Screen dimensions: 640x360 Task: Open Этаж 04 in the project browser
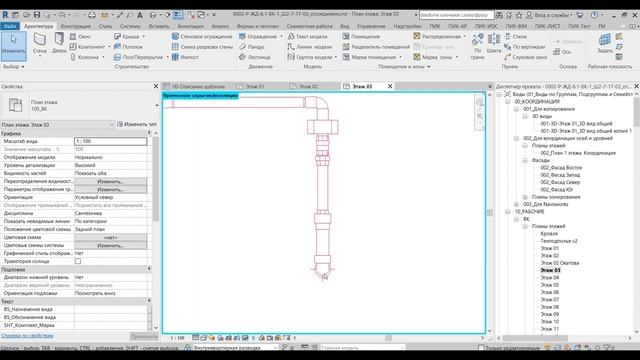pyautogui.click(x=550, y=278)
